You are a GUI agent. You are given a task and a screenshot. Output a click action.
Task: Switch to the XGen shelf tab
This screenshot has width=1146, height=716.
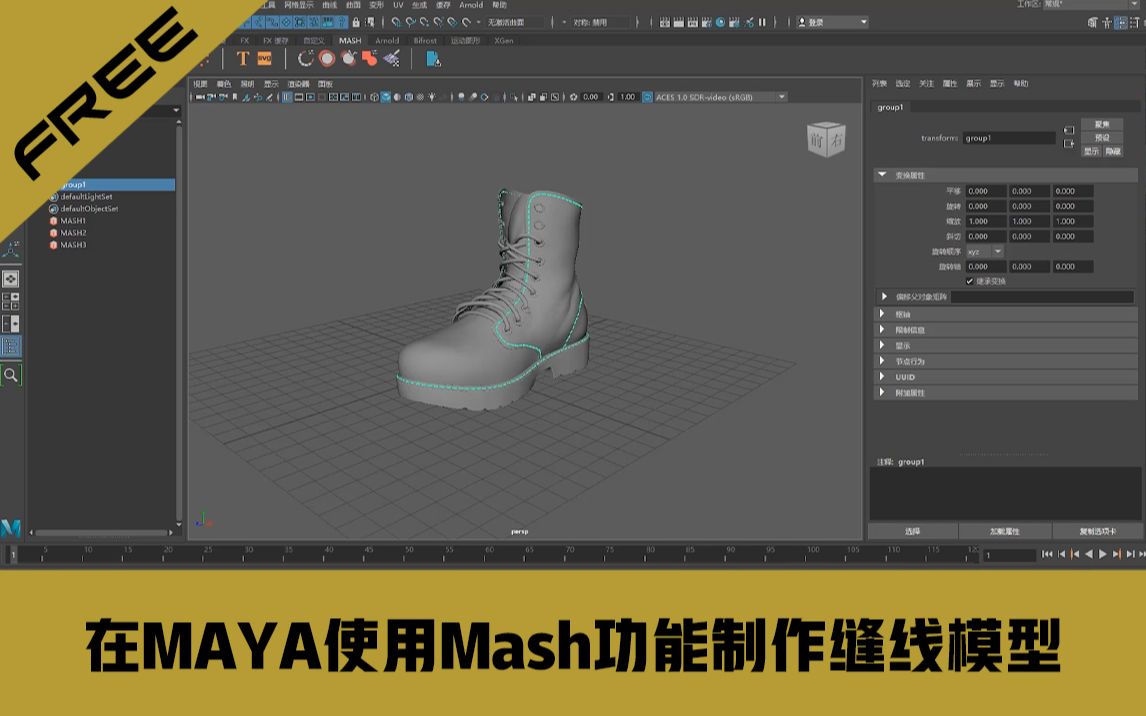pyautogui.click(x=502, y=41)
